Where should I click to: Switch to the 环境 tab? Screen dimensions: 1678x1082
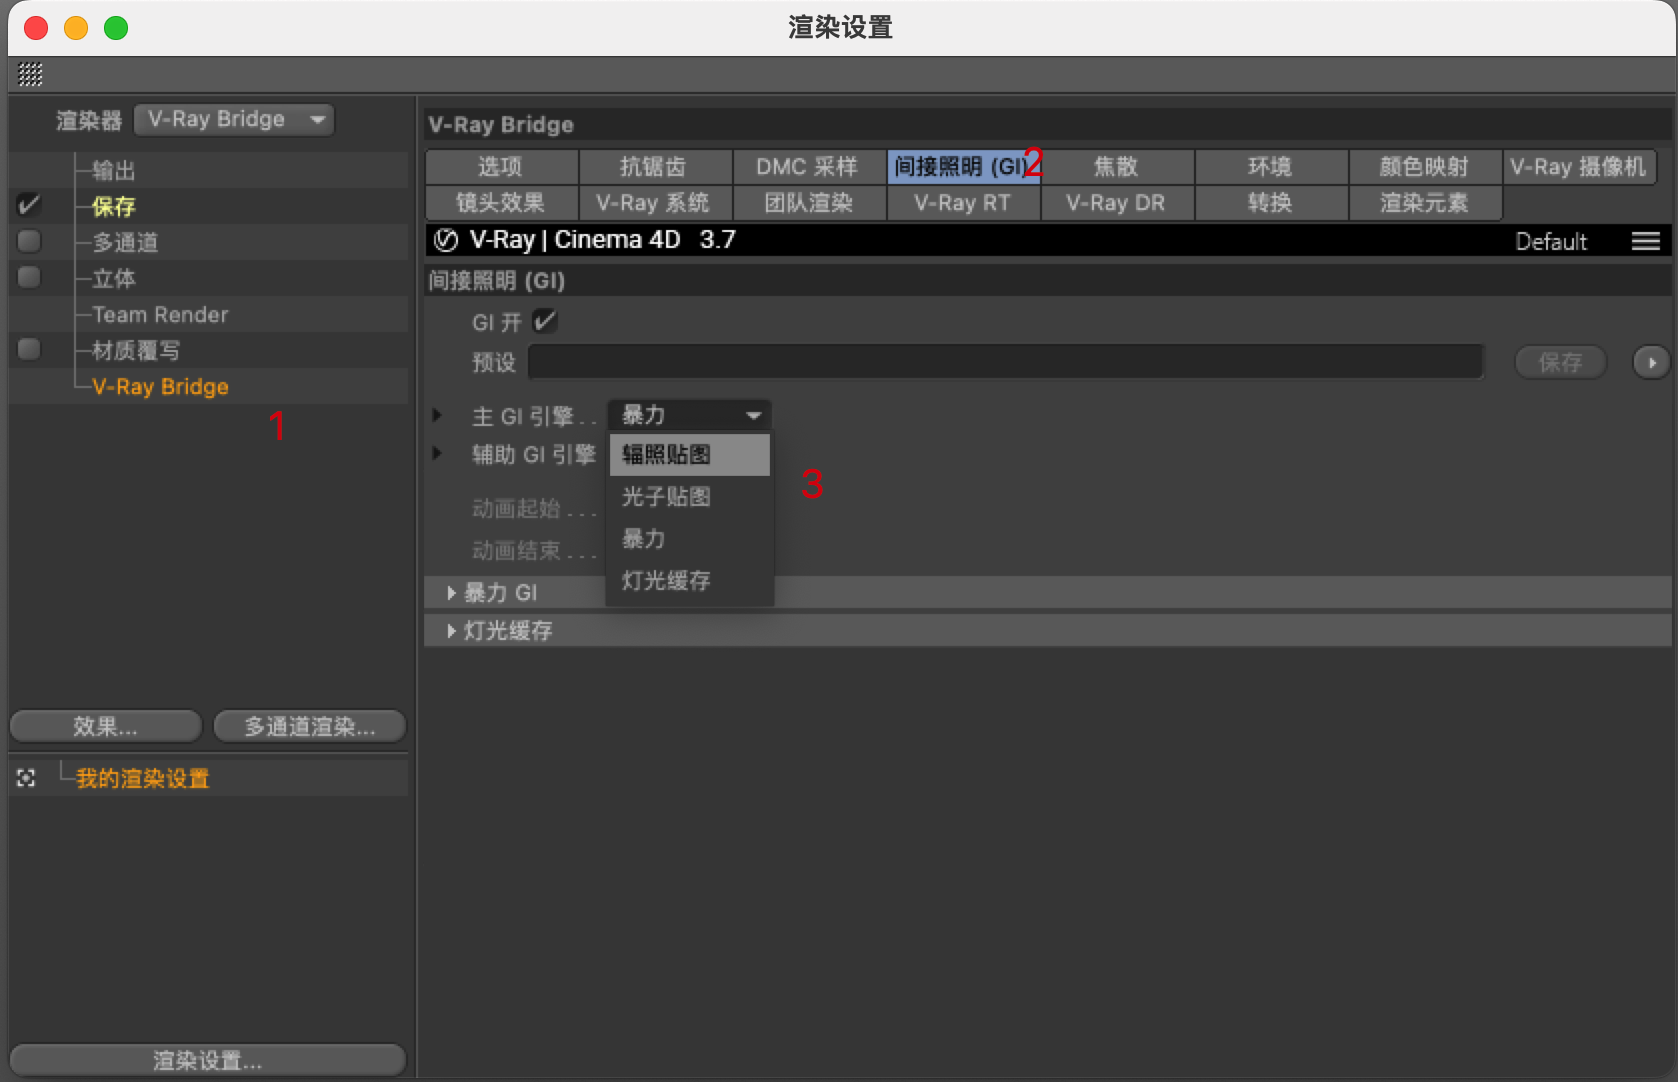click(1271, 167)
